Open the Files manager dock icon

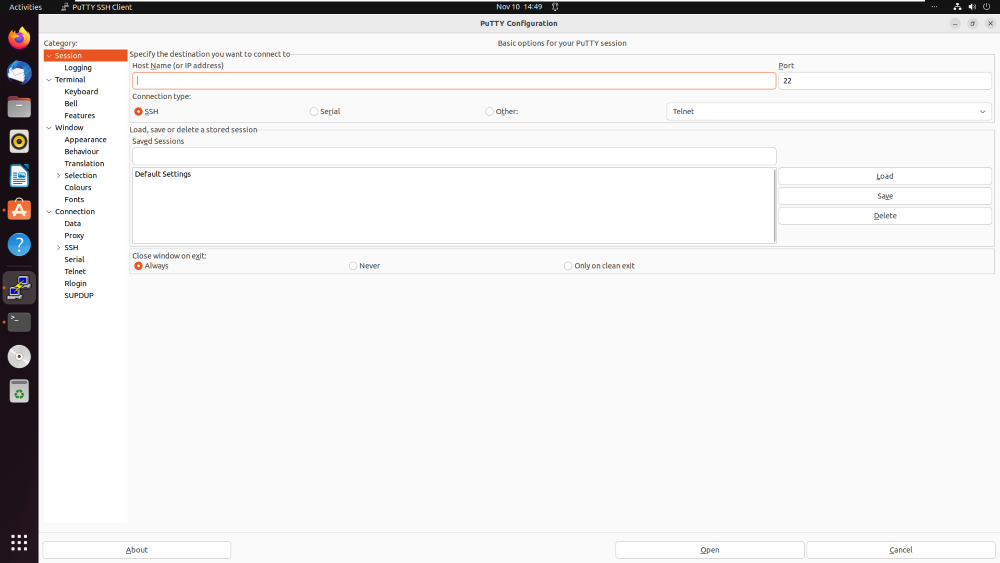[19, 106]
